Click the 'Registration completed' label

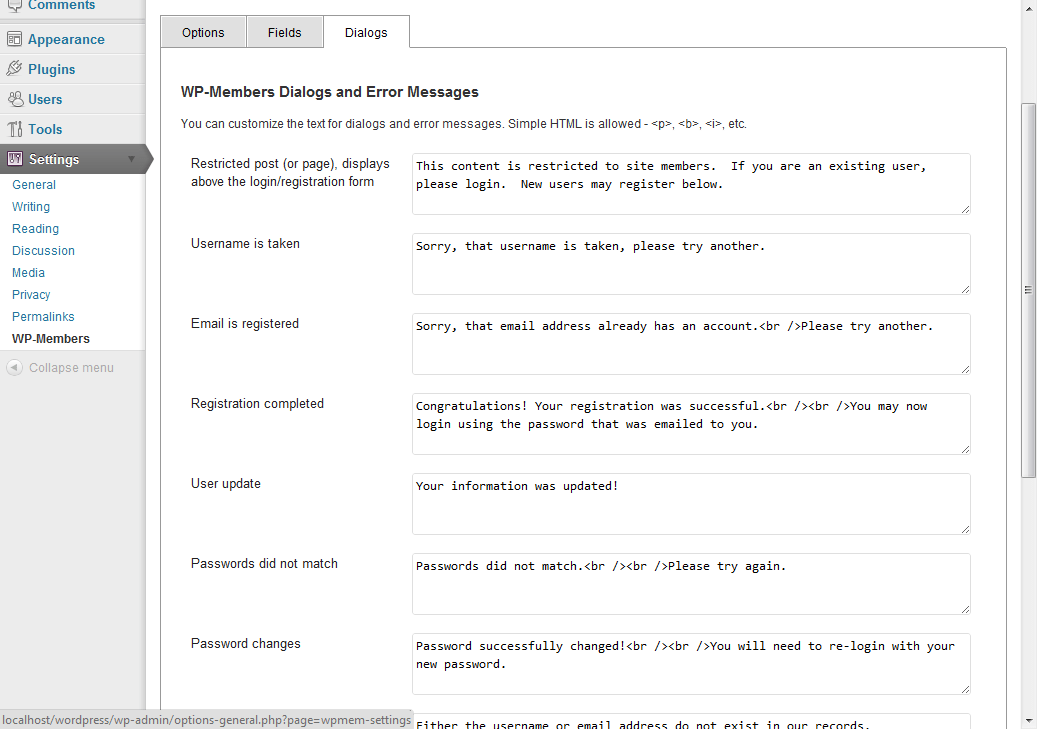point(257,404)
